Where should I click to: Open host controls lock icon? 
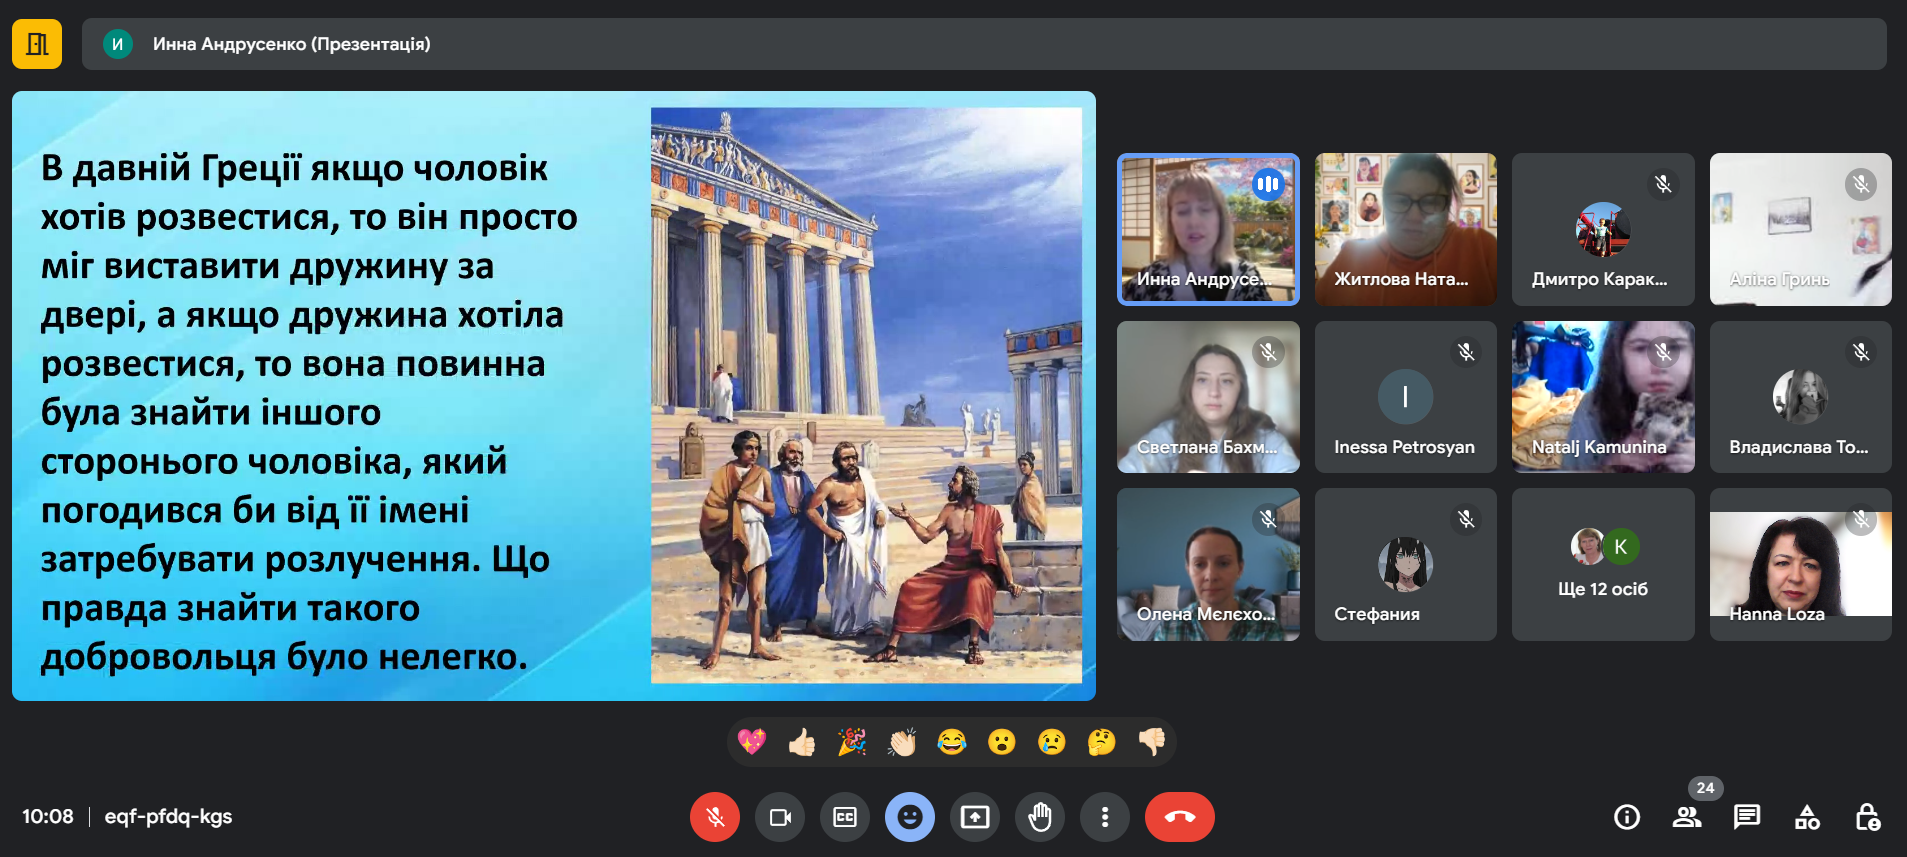tap(1867, 817)
